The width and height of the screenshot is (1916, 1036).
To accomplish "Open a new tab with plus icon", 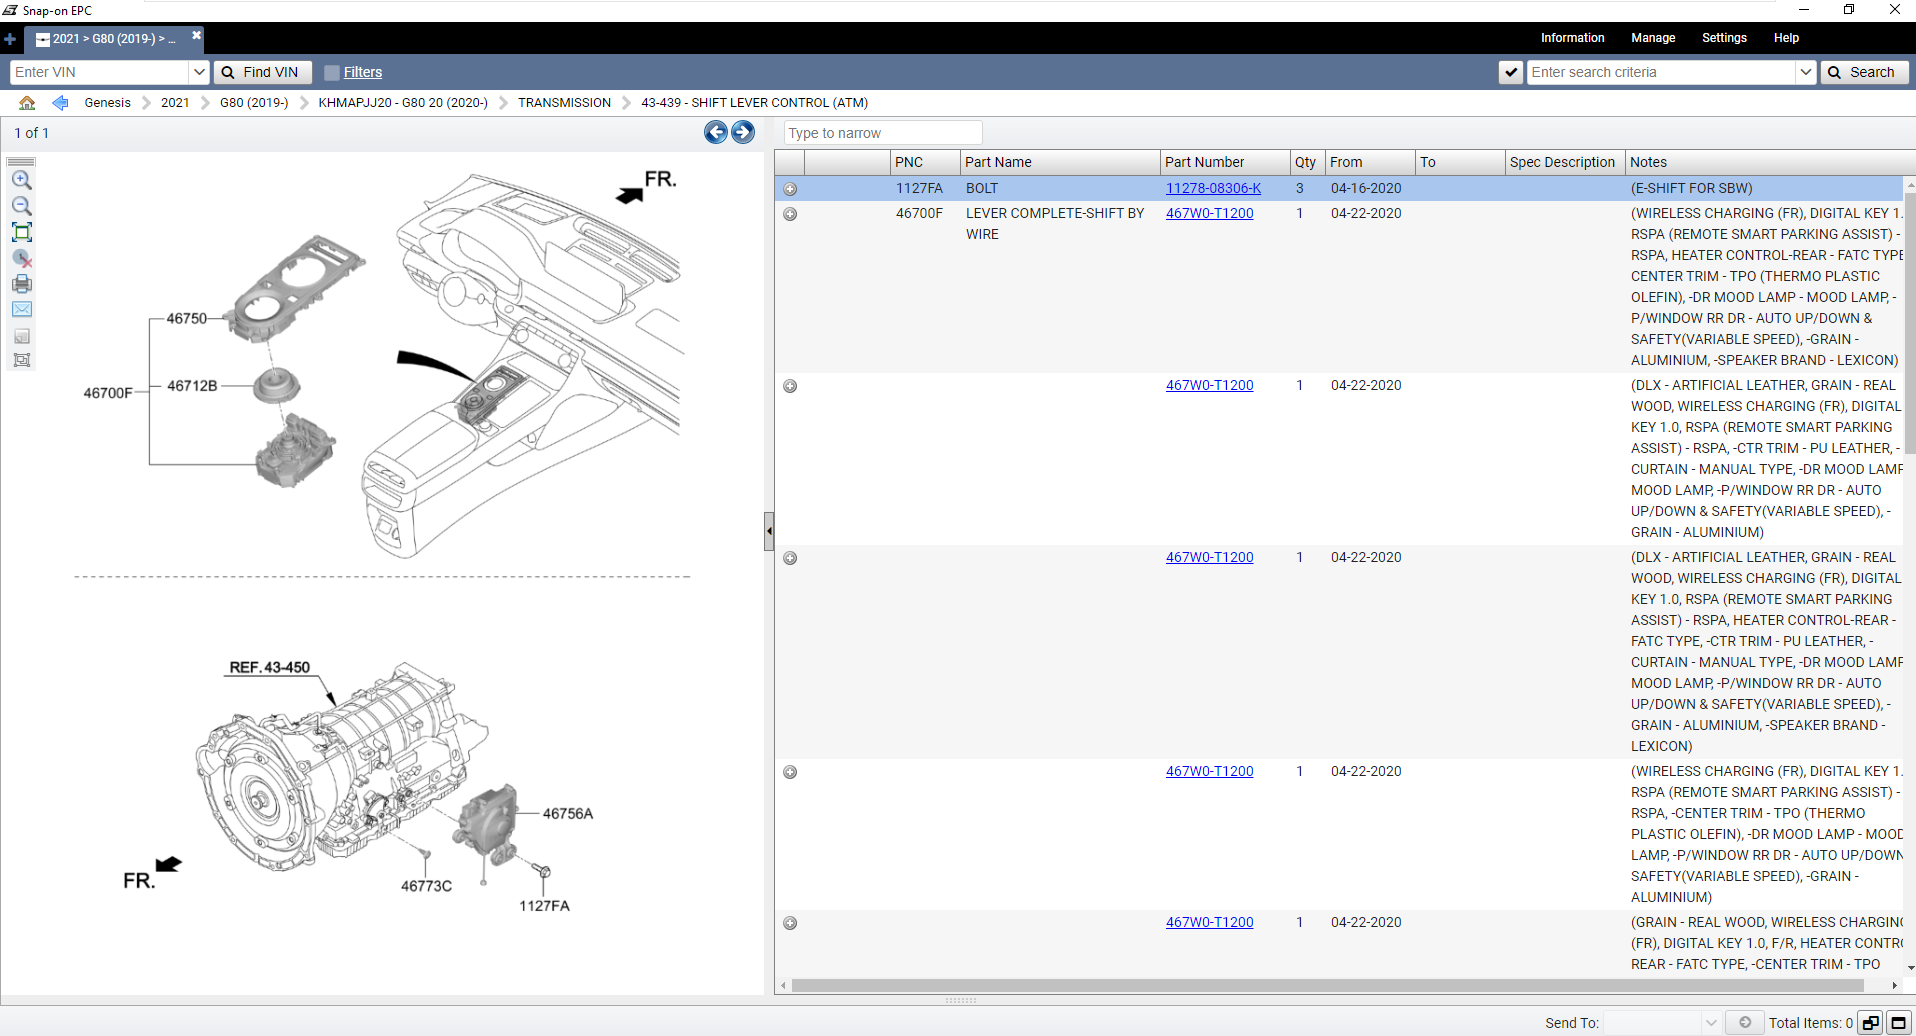I will click(10, 39).
